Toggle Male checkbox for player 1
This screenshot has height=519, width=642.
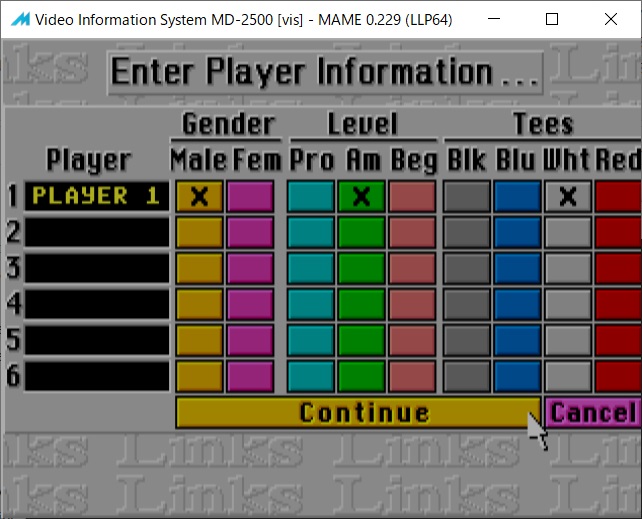click(199, 197)
